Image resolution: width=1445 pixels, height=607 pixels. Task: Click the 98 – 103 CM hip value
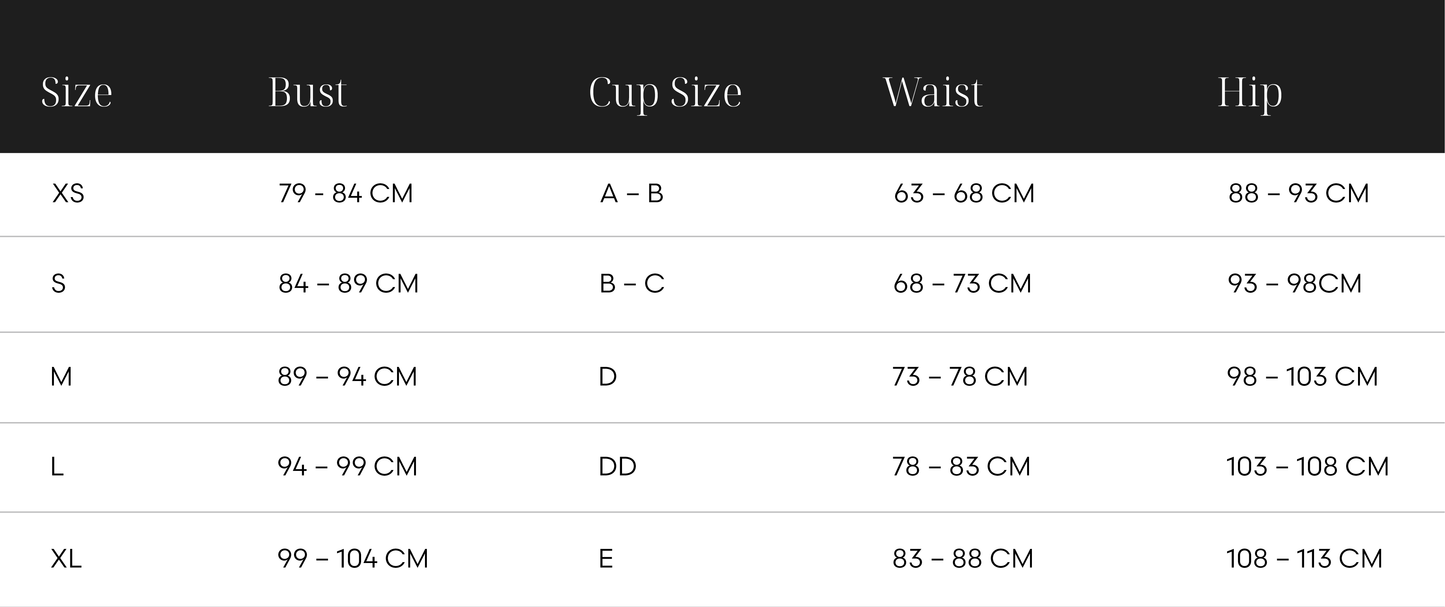[x=1302, y=377]
